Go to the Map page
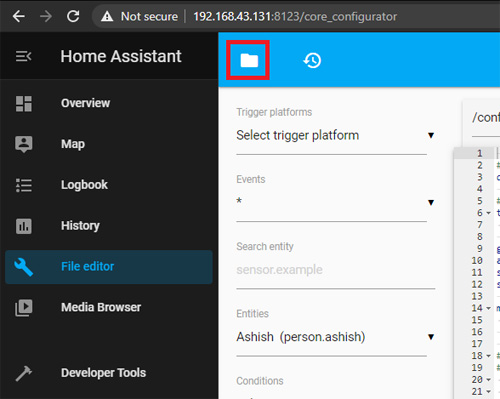The height and width of the screenshot is (399, 500). coord(73,144)
